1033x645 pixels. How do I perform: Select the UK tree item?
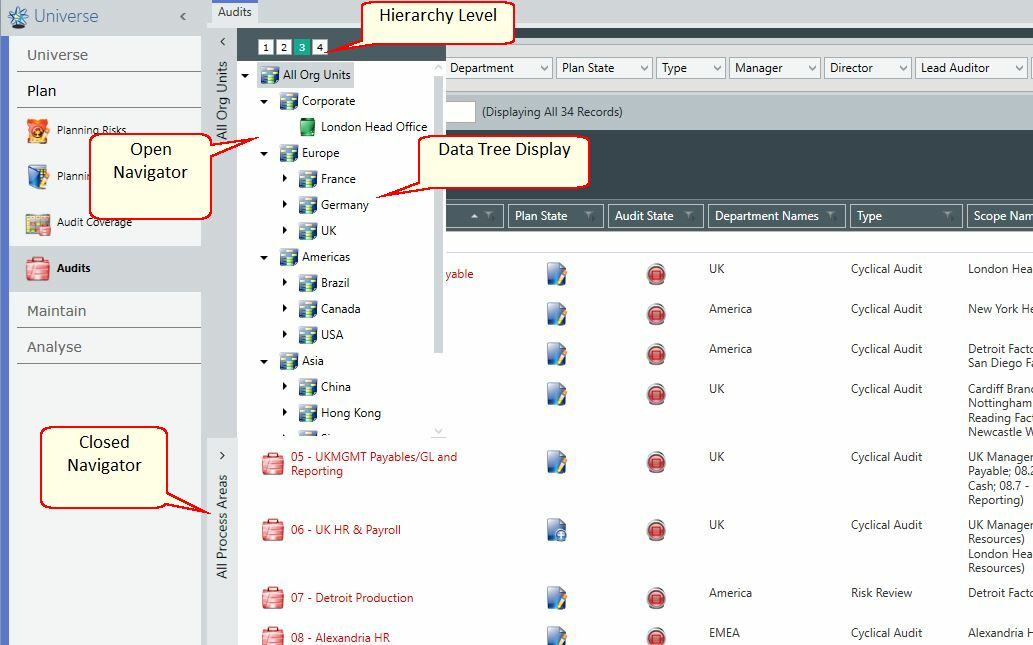328,231
